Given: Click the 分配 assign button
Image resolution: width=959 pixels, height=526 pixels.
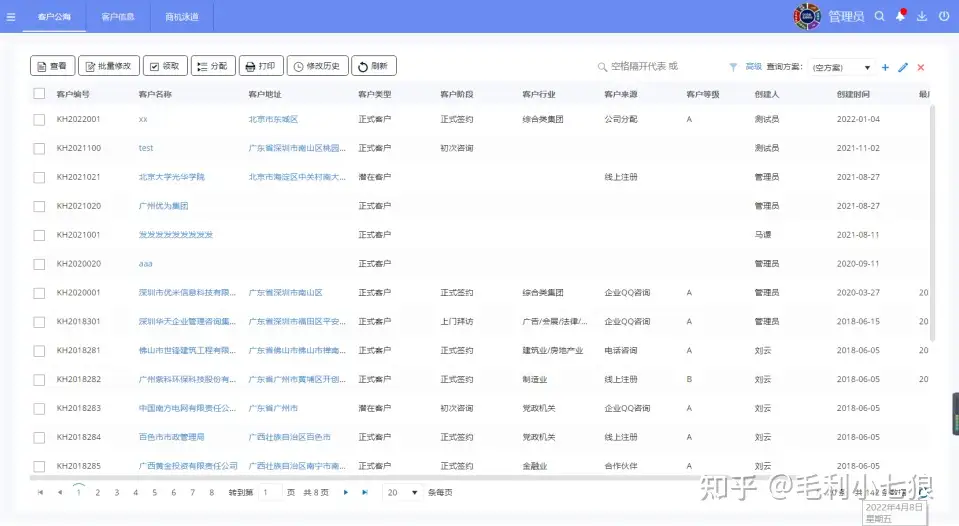Looking at the screenshot, I should [x=213, y=66].
